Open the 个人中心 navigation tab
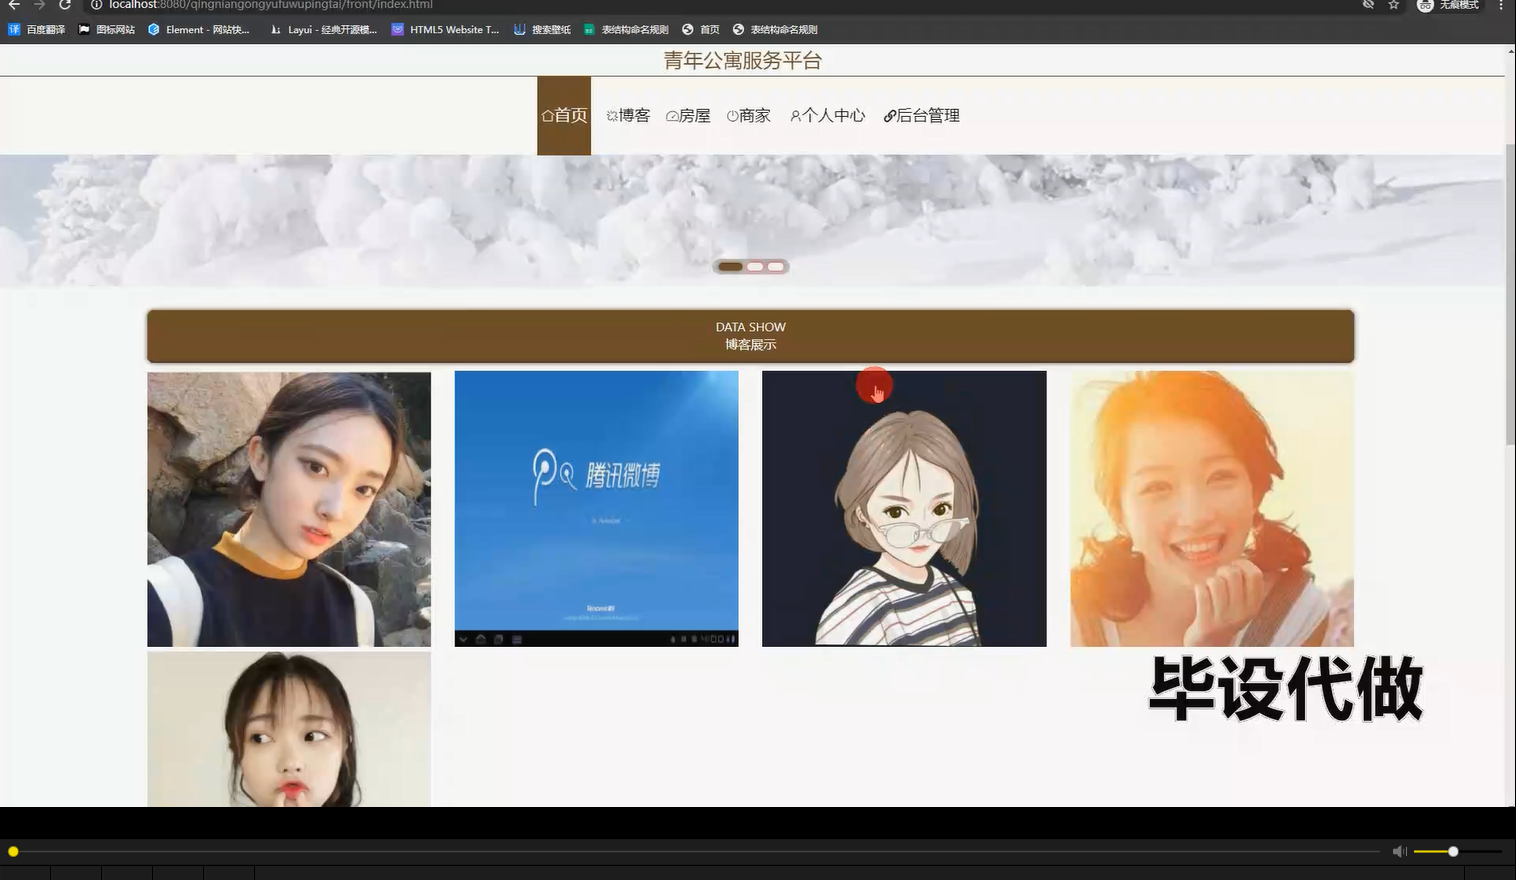The image size is (1516, 880). click(x=827, y=116)
